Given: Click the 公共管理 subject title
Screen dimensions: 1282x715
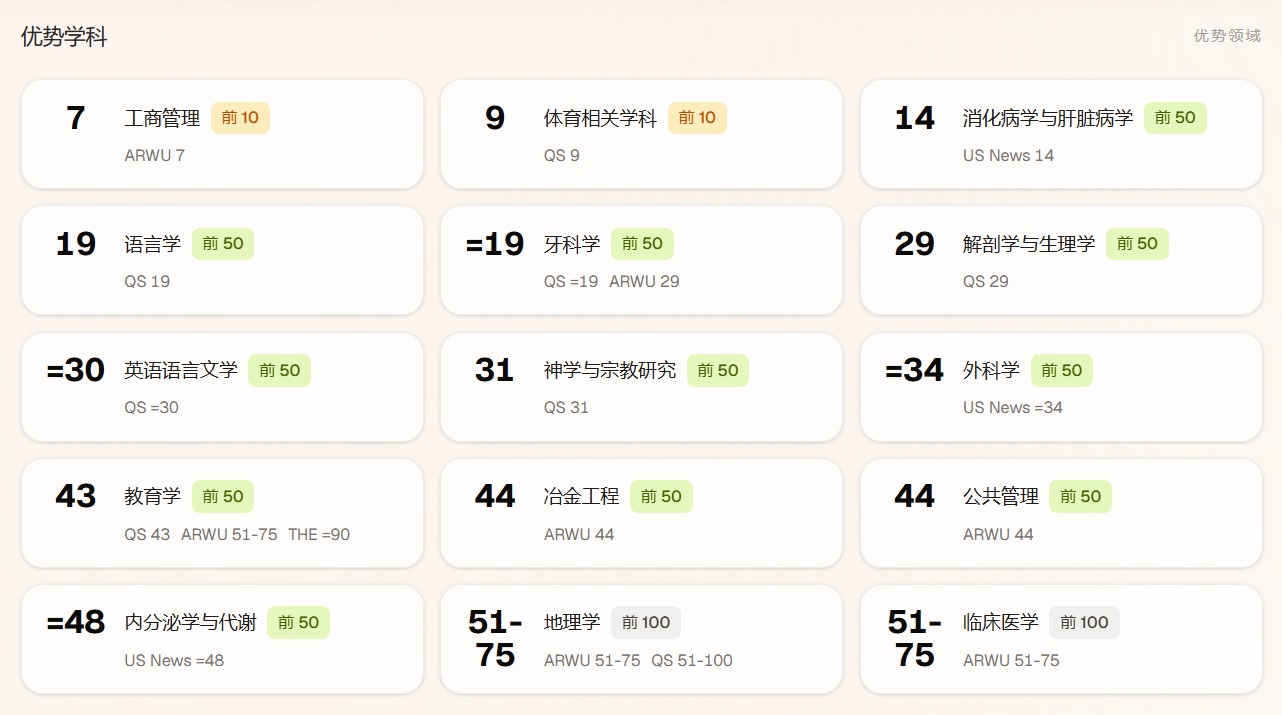Looking at the screenshot, I should point(1001,496).
